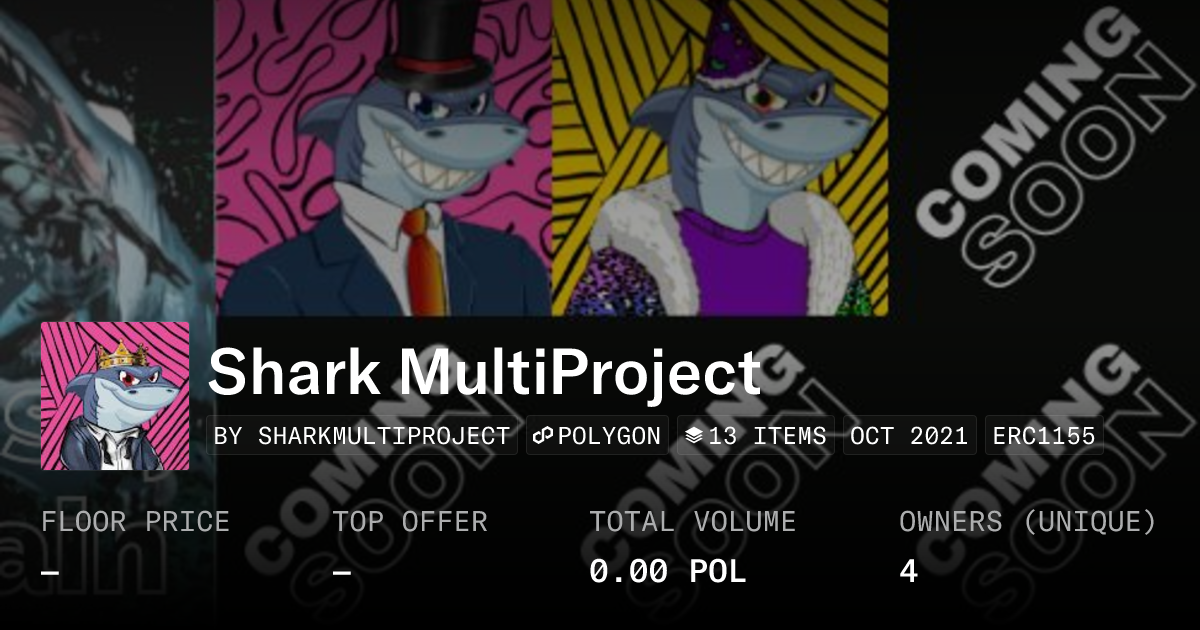Click the ERC1155 token standard badge
1200x630 pixels.
[x=1044, y=436]
